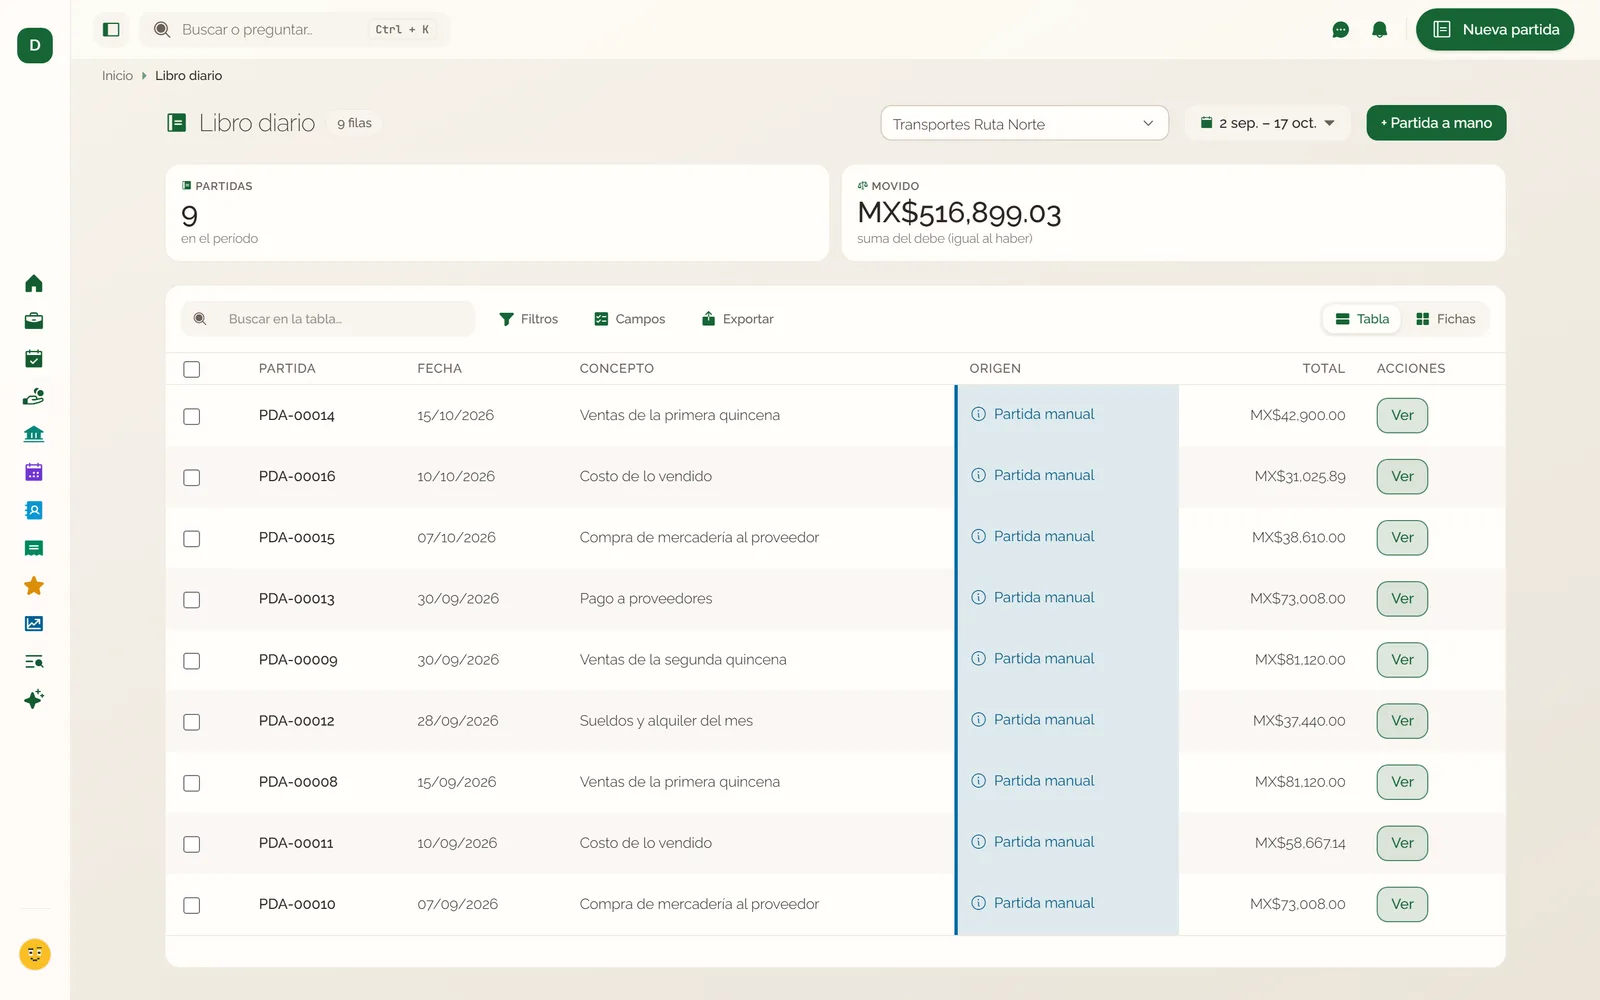The height and width of the screenshot is (1000, 1600).
Task: Open the chart report sidebar icon
Action: tap(34, 624)
